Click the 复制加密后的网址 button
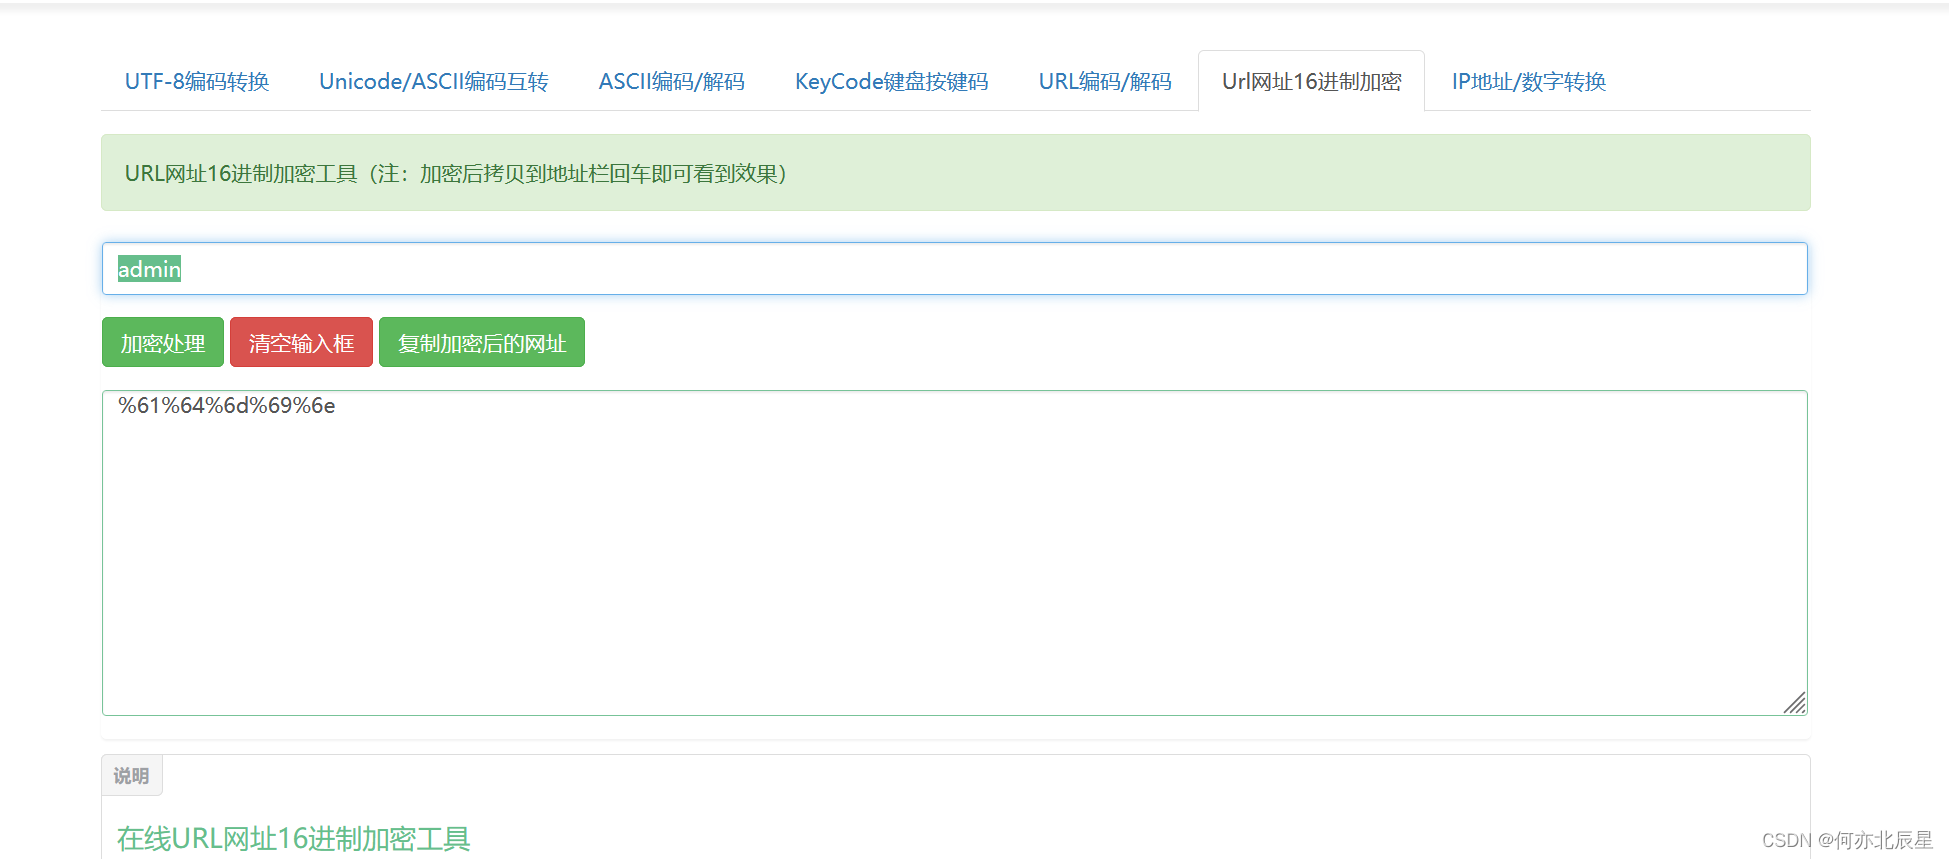The width and height of the screenshot is (1949, 859). click(x=482, y=343)
